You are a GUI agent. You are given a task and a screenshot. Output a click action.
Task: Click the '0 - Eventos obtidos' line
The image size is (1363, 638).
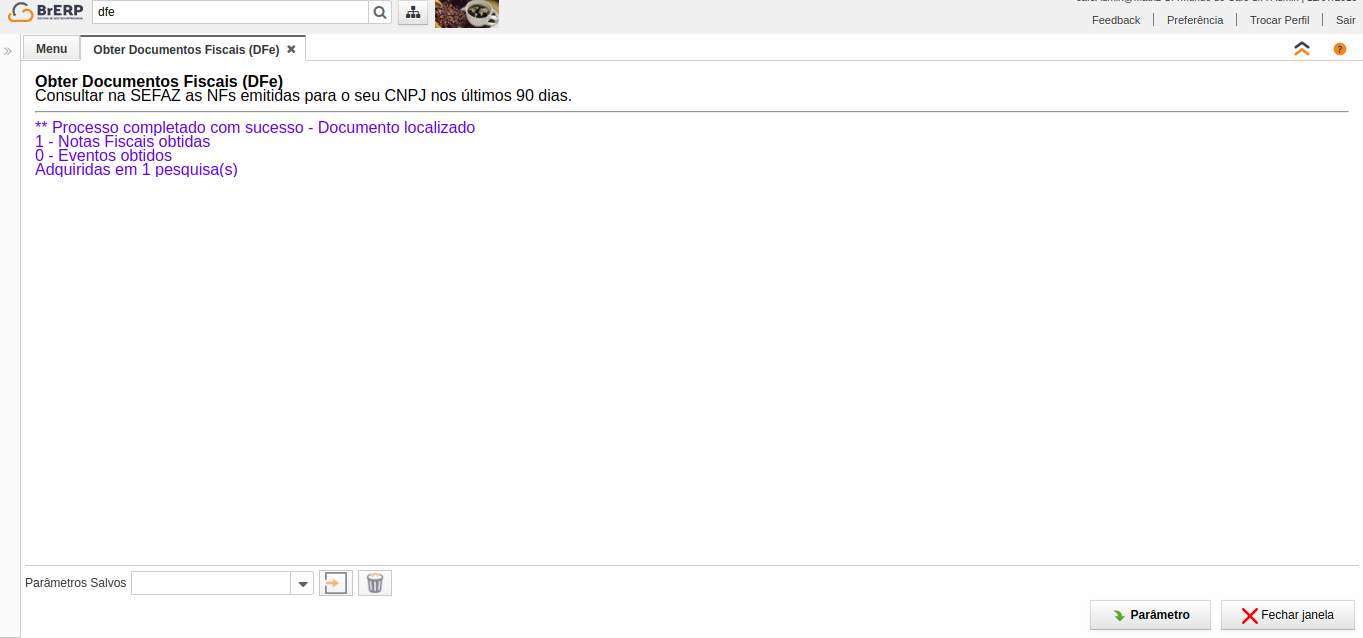tap(103, 156)
